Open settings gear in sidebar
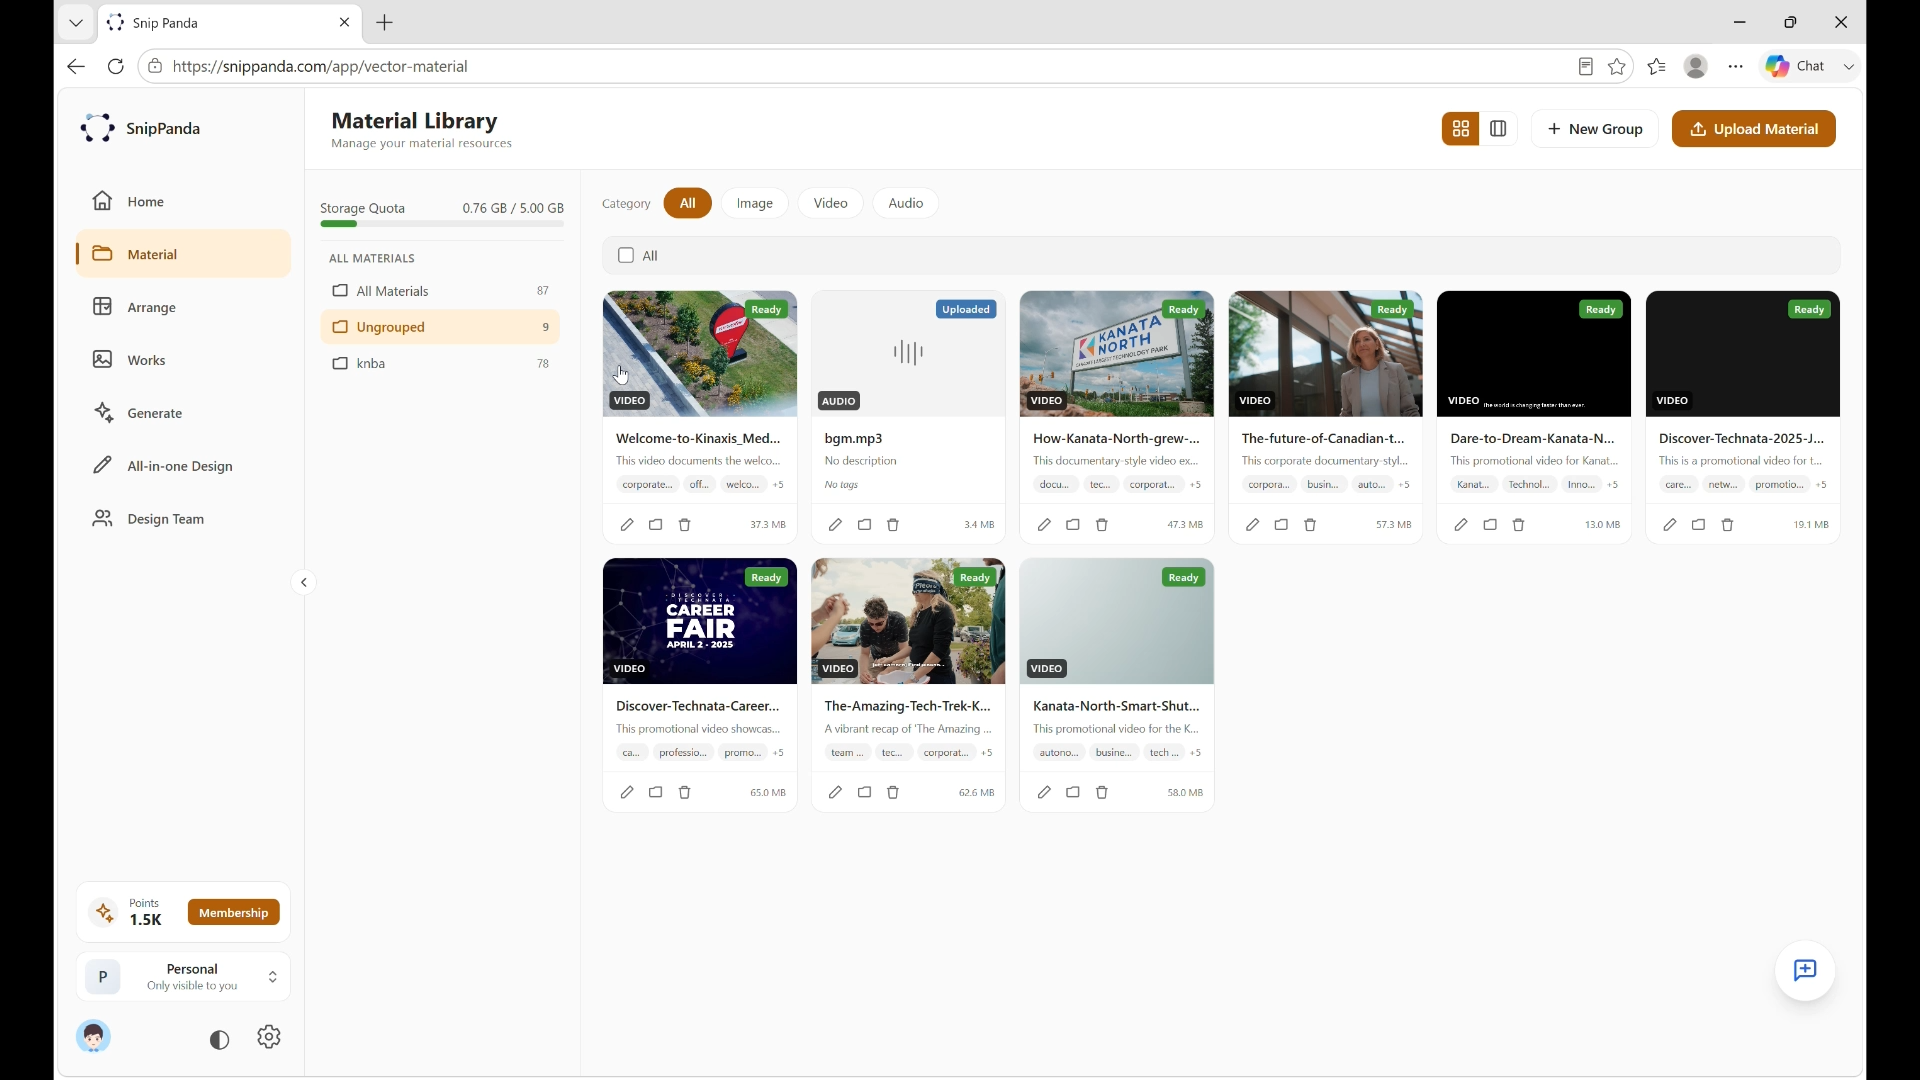This screenshot has width=1920, height=1080. 269,1038
